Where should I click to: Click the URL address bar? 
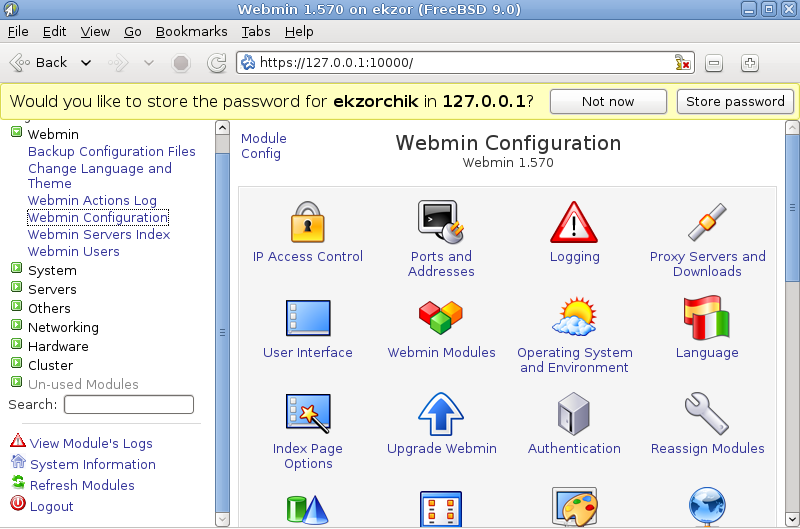click(465, 63)
